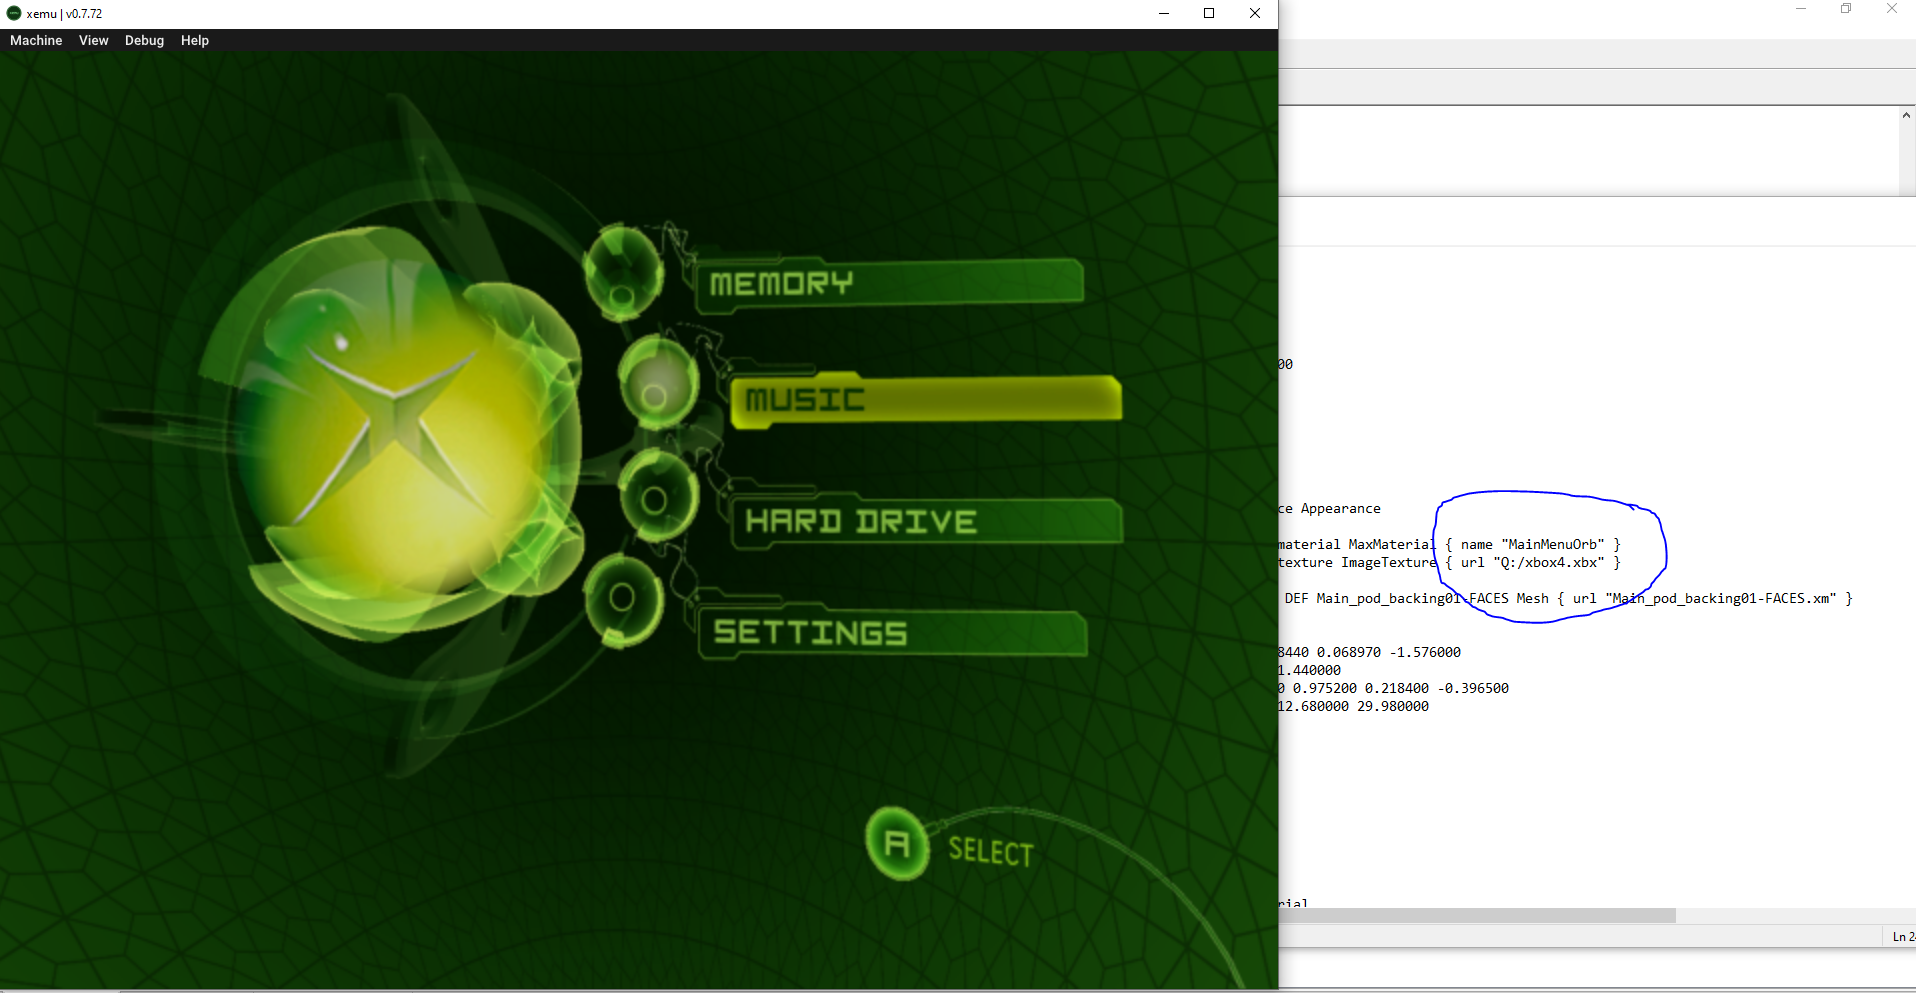Click the green A controller button icon
Viewport: 1916px width, 993px height.
click(897, 843)
